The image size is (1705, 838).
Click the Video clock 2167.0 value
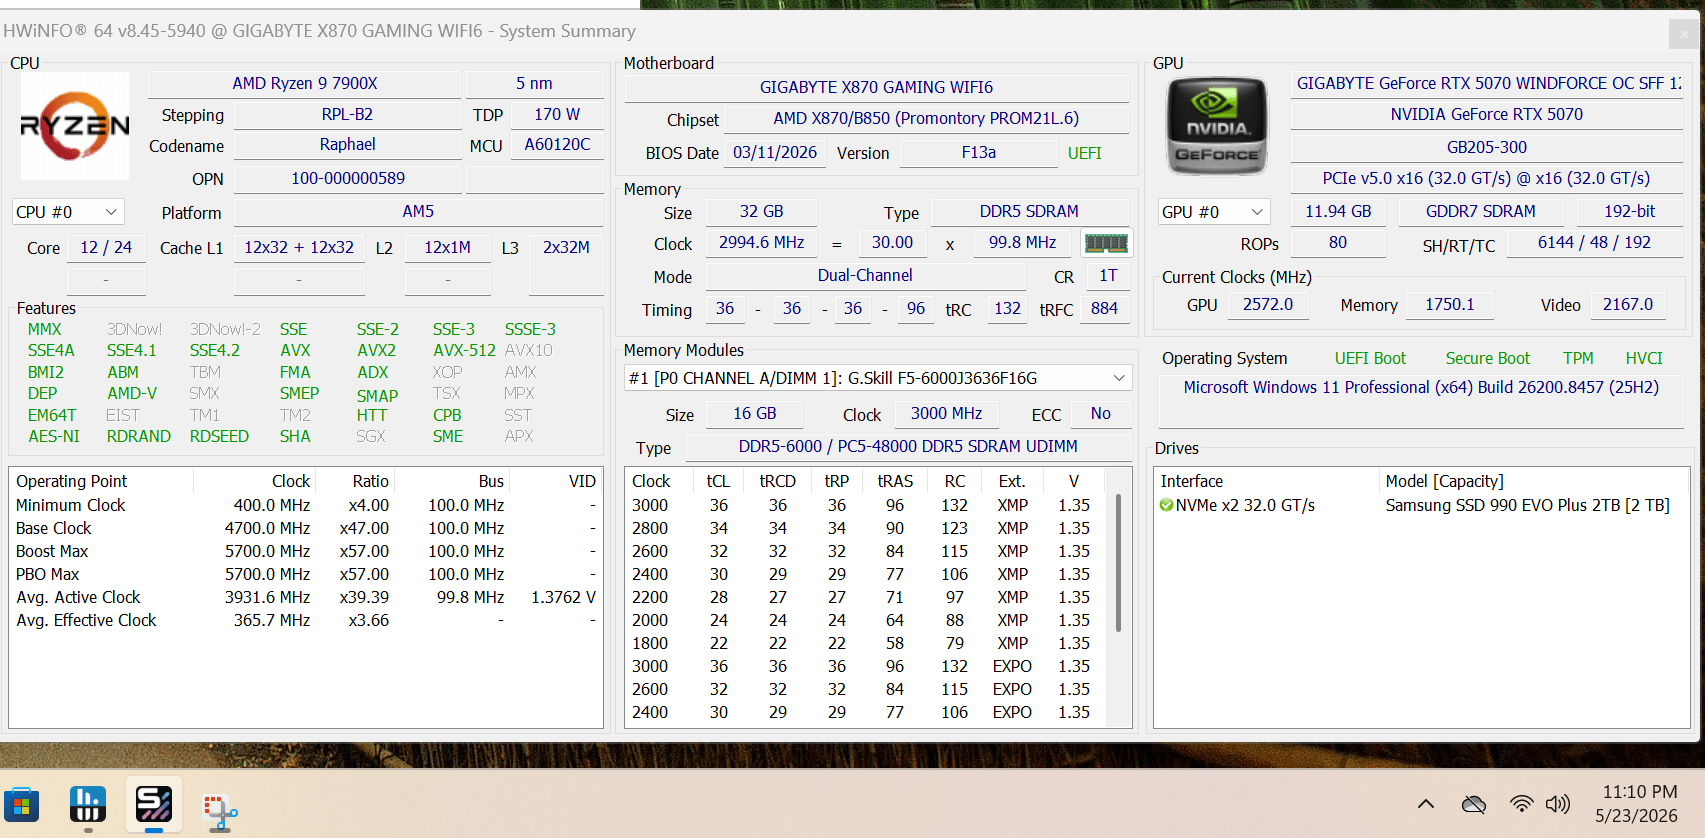(1628, 305)
